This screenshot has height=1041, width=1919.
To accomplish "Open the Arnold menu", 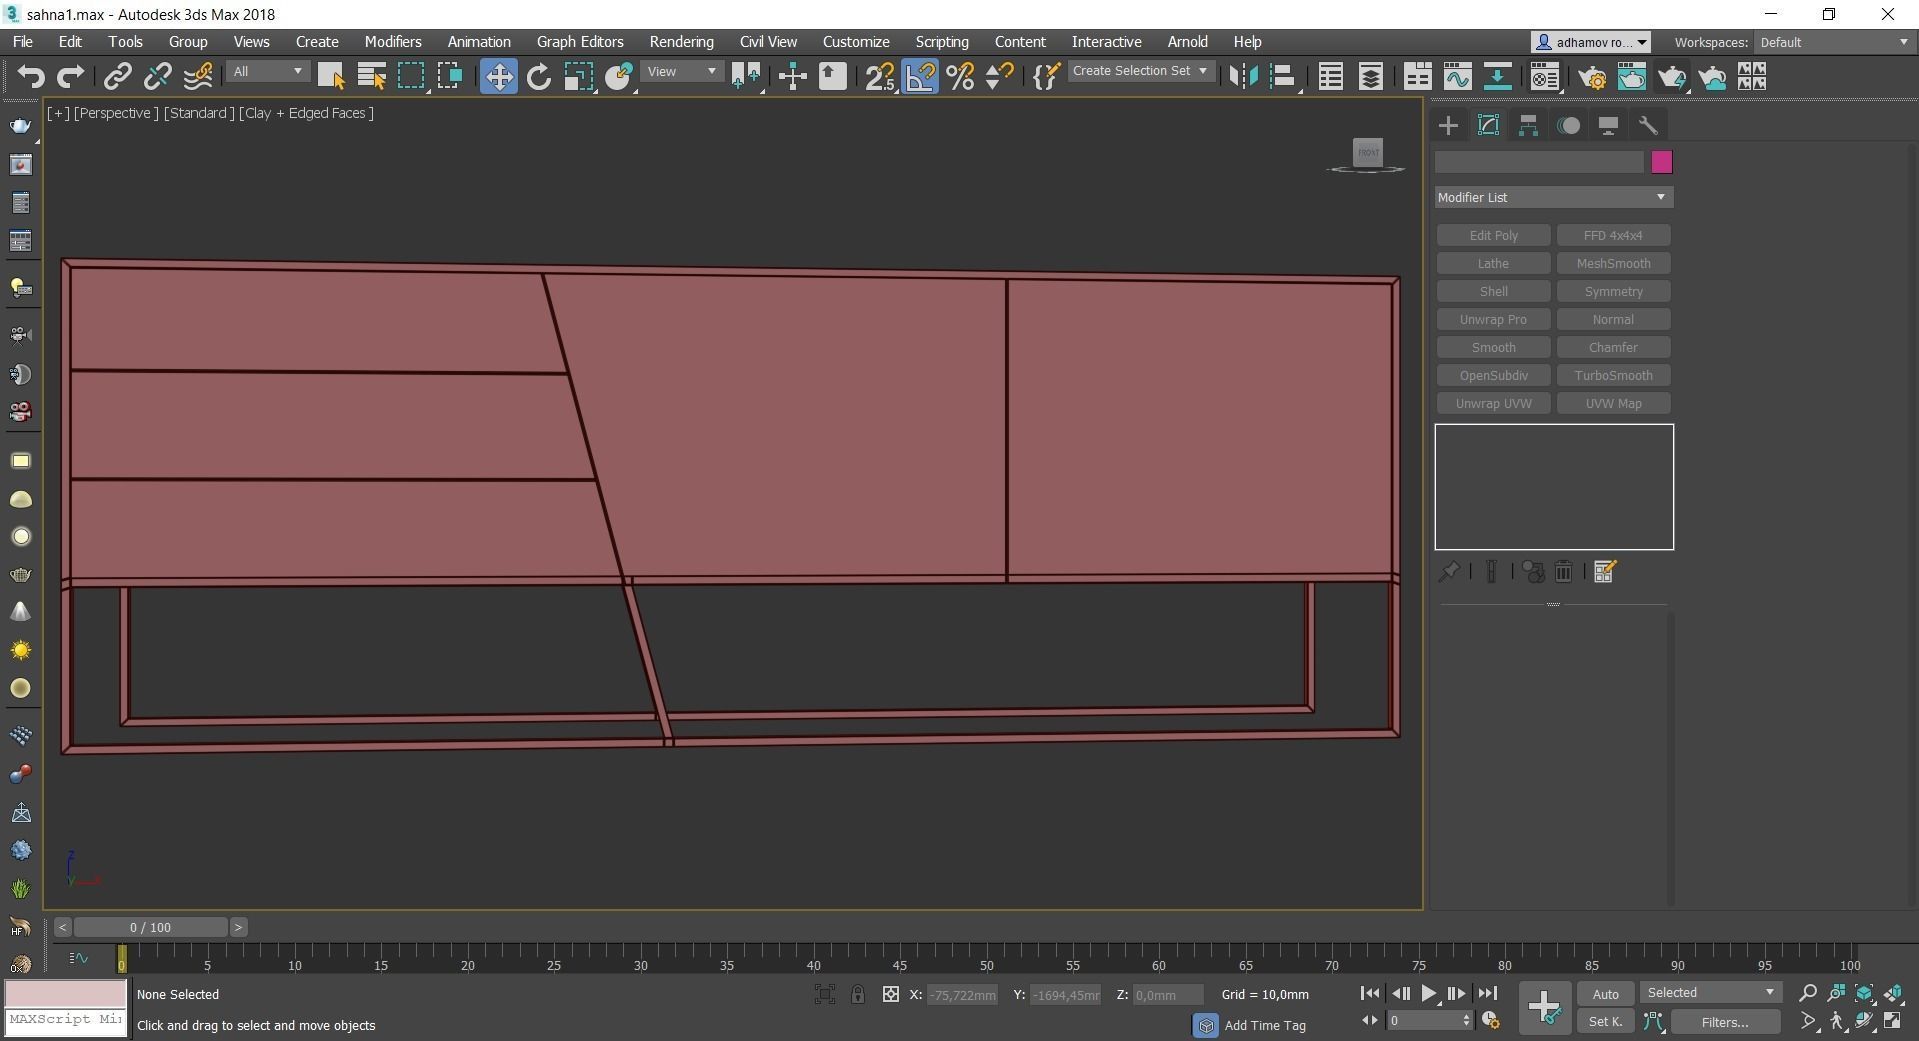I will click(x=1187, y=42).
